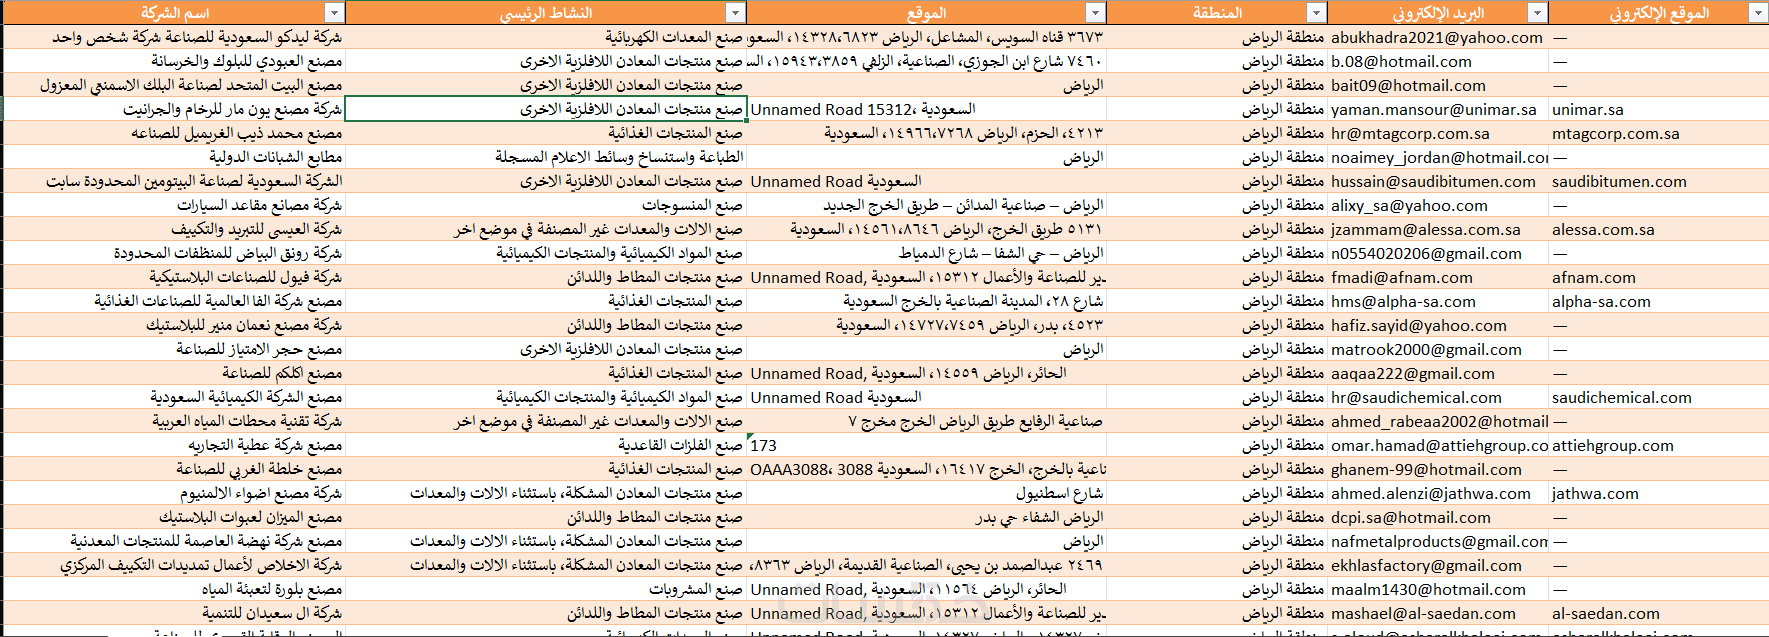The width and height of the screenshot is (1769, 637).
Task: Click company cell مصنع خلطة الغربي للصناعة
Action: [x=173, y=469]
